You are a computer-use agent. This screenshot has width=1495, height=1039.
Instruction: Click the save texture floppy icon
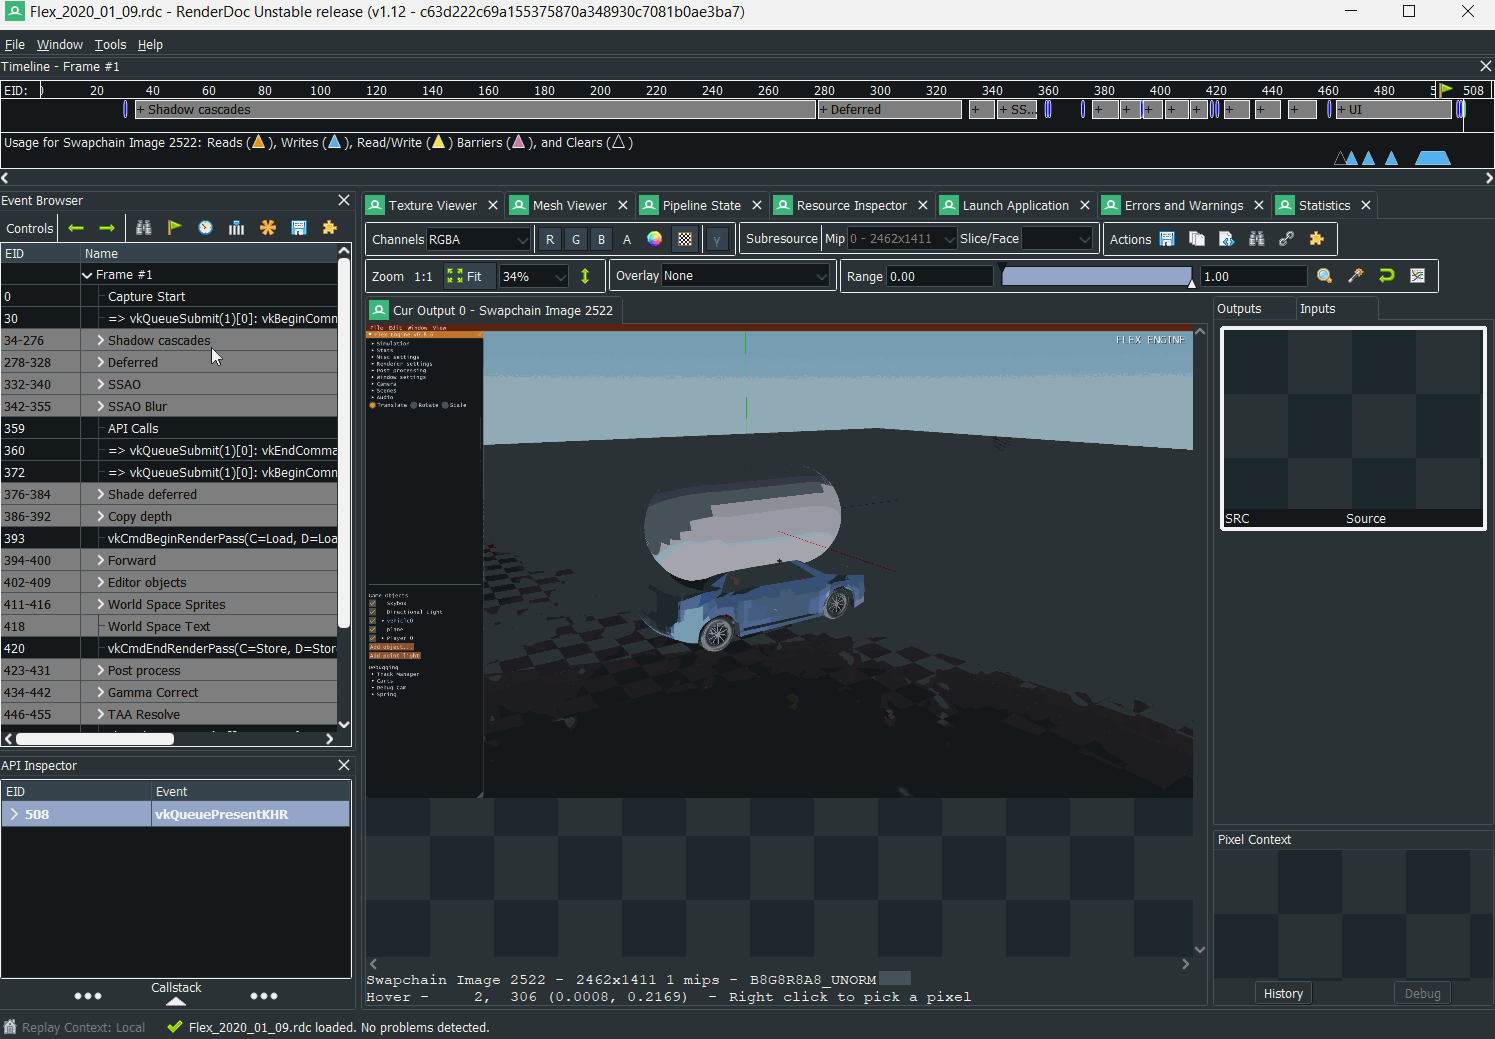point(1167,239)
